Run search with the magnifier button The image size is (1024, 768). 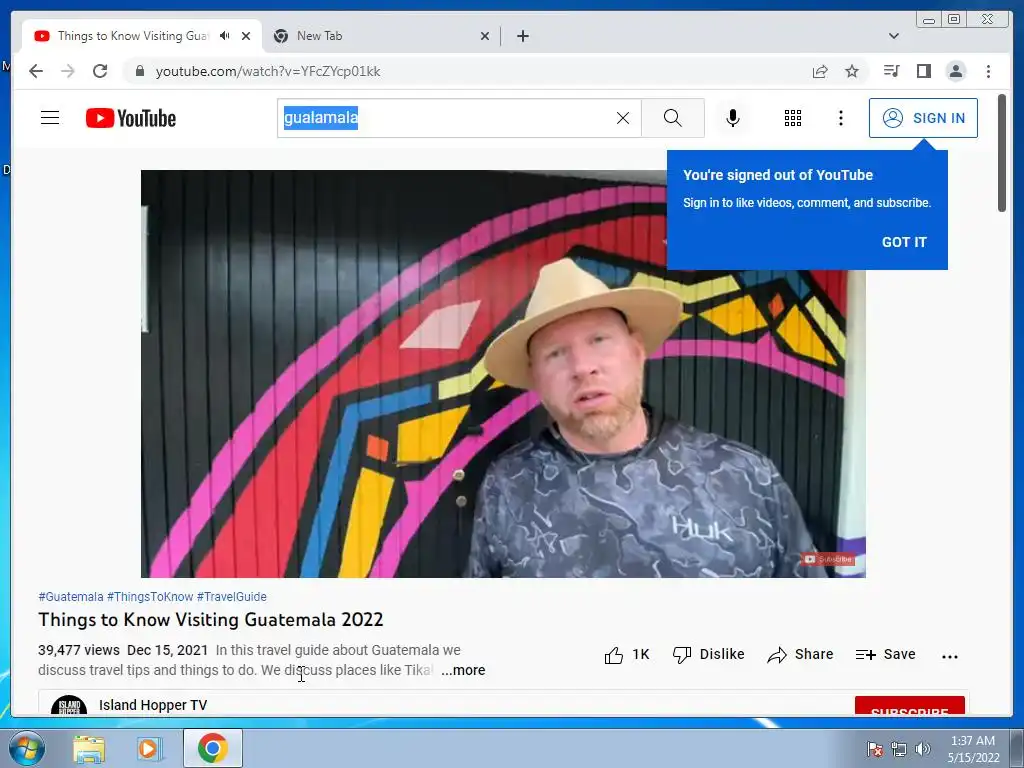(673, 118)
